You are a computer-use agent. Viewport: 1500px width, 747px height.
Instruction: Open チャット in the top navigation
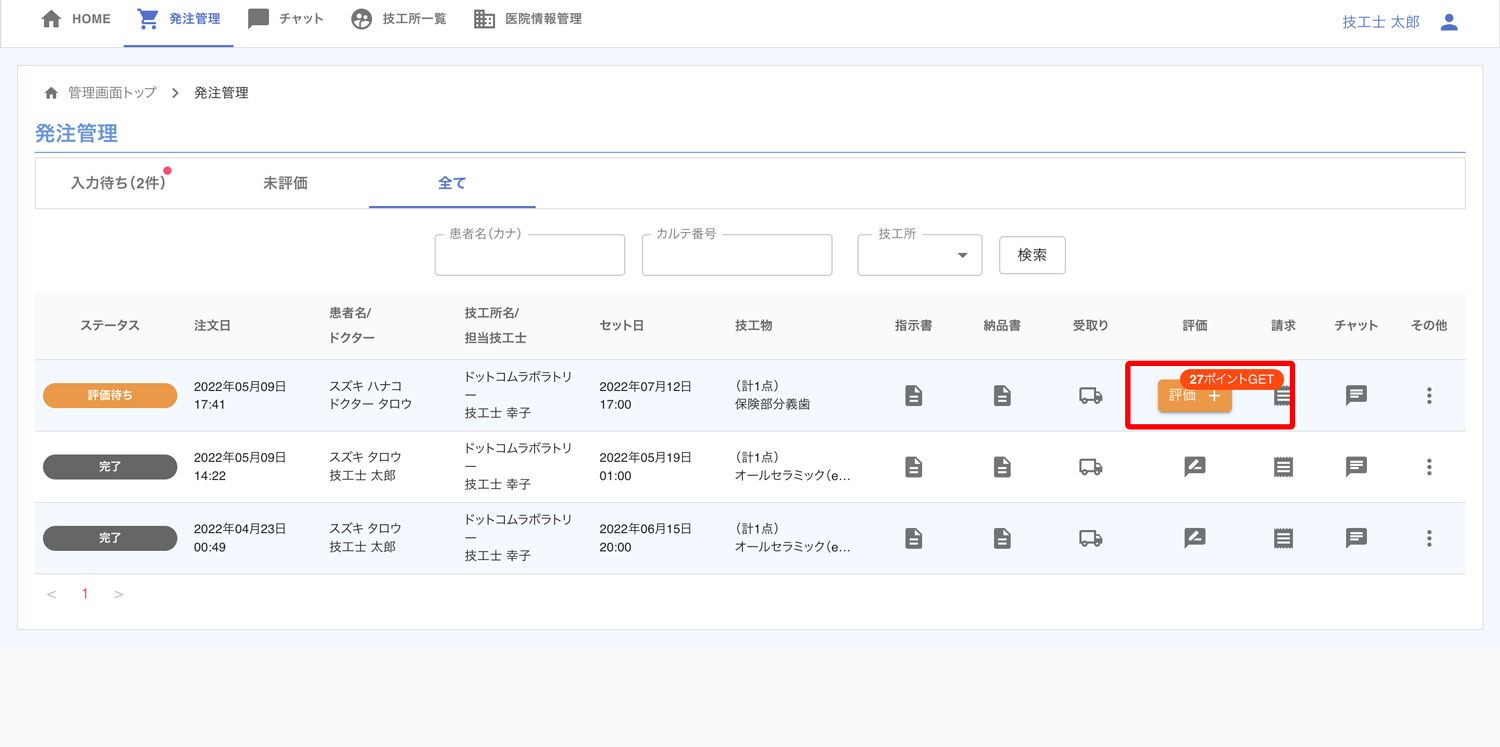click(x=286, y=19)
